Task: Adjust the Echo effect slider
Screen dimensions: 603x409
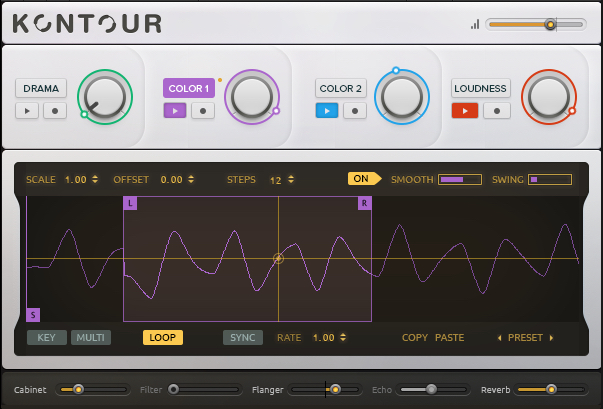Action: click(433, 389)
